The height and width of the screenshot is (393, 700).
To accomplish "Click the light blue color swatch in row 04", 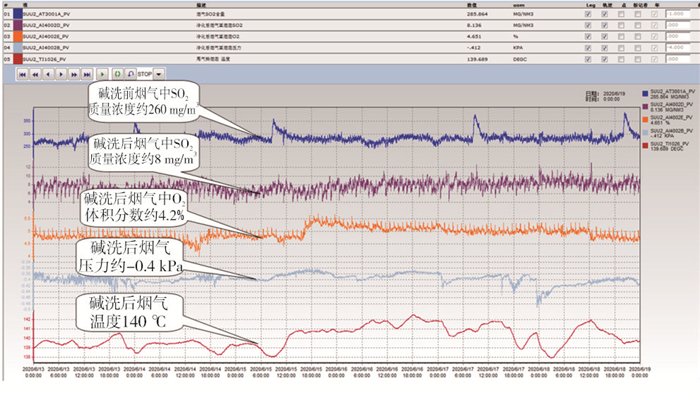I will [17, 47].
